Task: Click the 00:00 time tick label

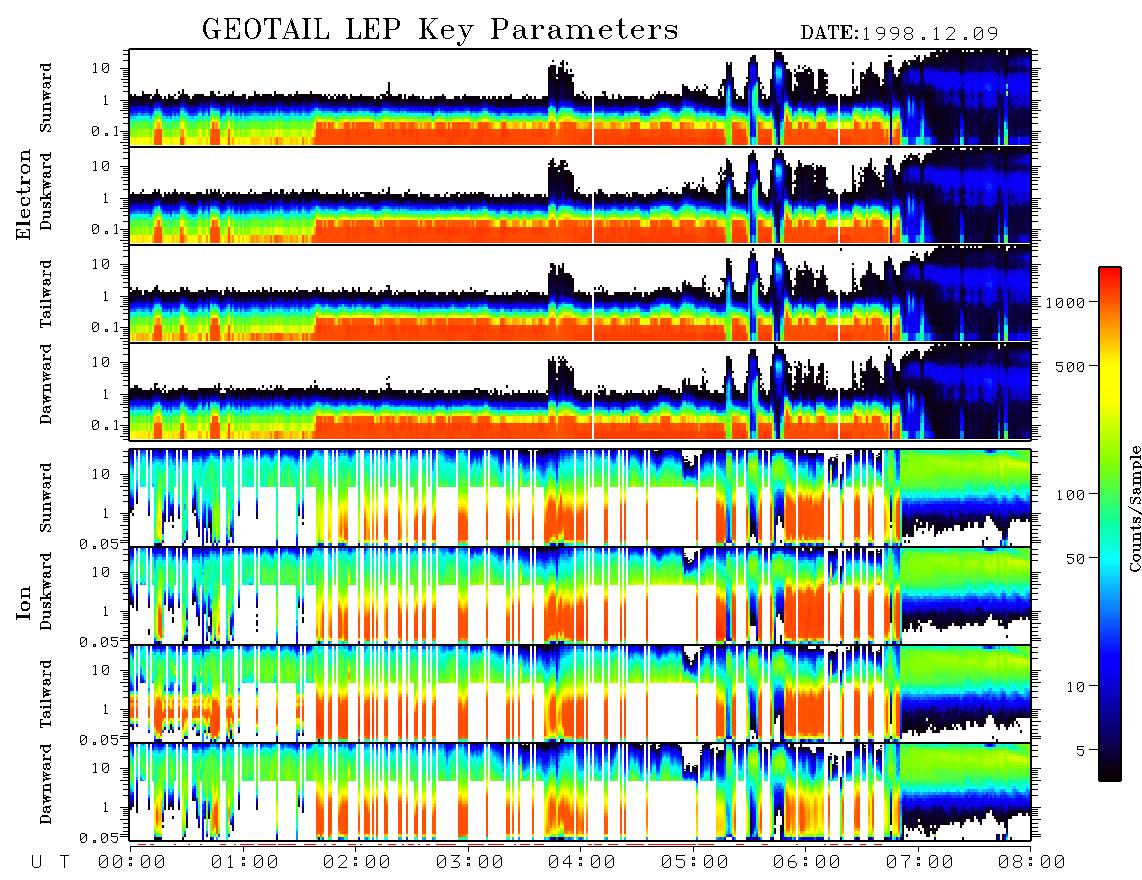Action: click(x=132, y=862)
